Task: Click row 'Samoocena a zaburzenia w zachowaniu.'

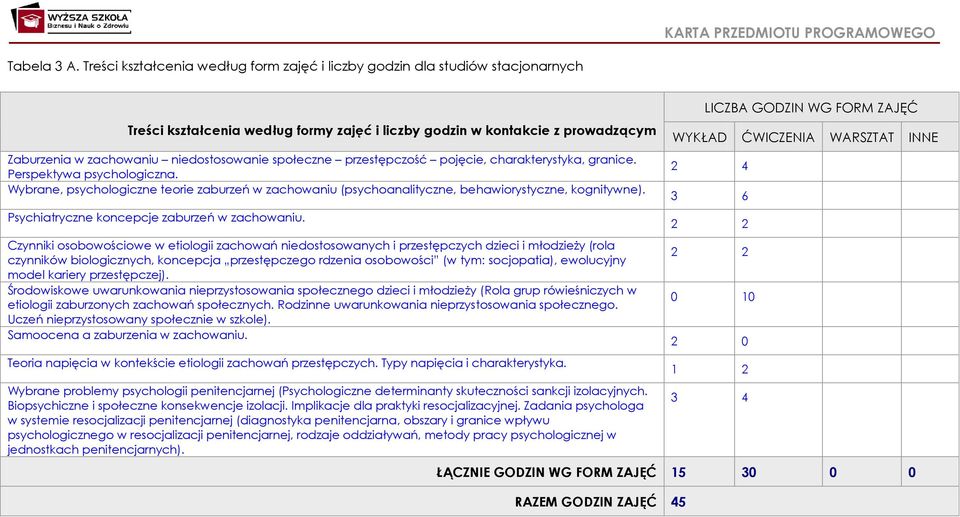Action: 479,341
